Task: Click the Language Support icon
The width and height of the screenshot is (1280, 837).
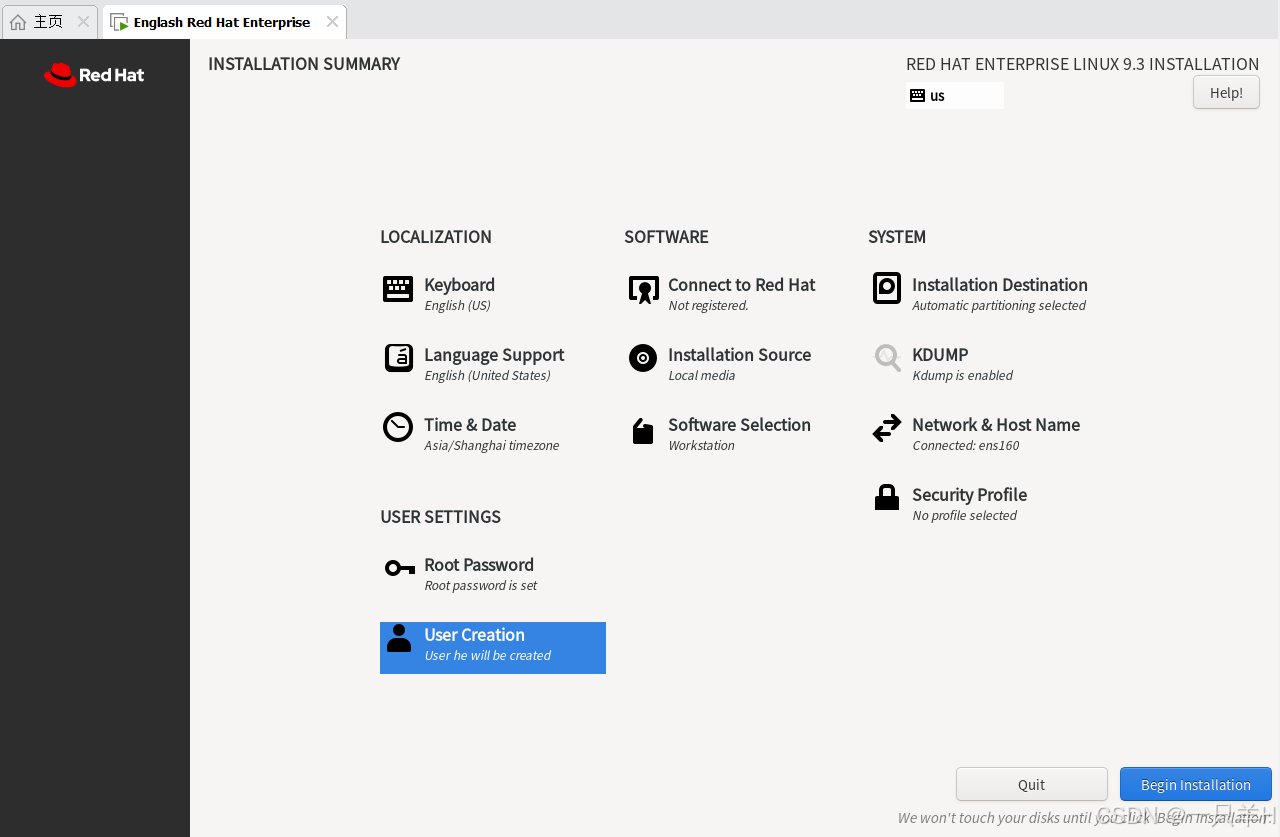Action: coord(399,358)
